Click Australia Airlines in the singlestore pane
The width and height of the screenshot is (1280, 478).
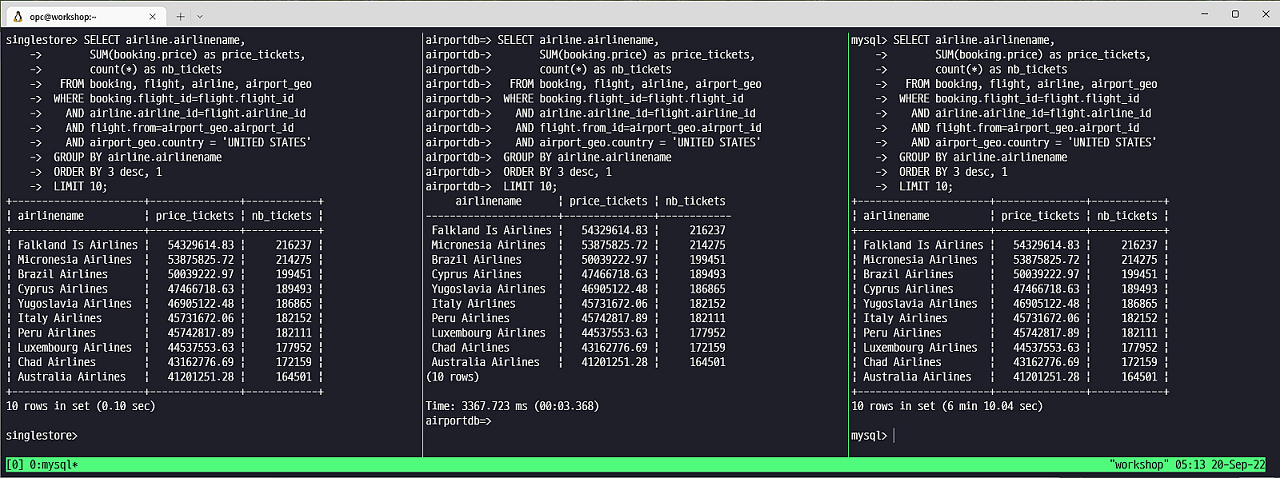tap(72, 377)
